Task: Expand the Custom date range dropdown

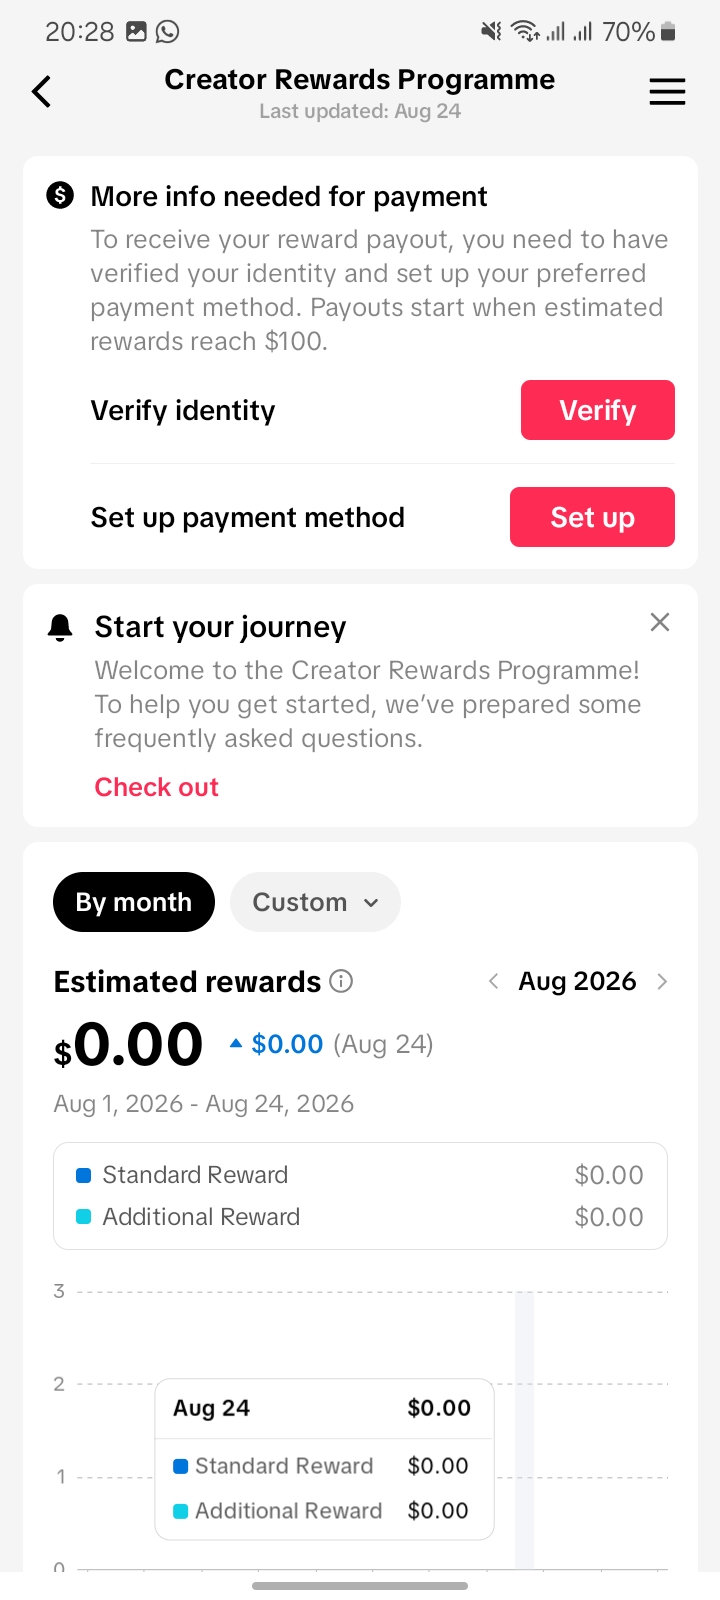Action: click(x=315, y=902)
